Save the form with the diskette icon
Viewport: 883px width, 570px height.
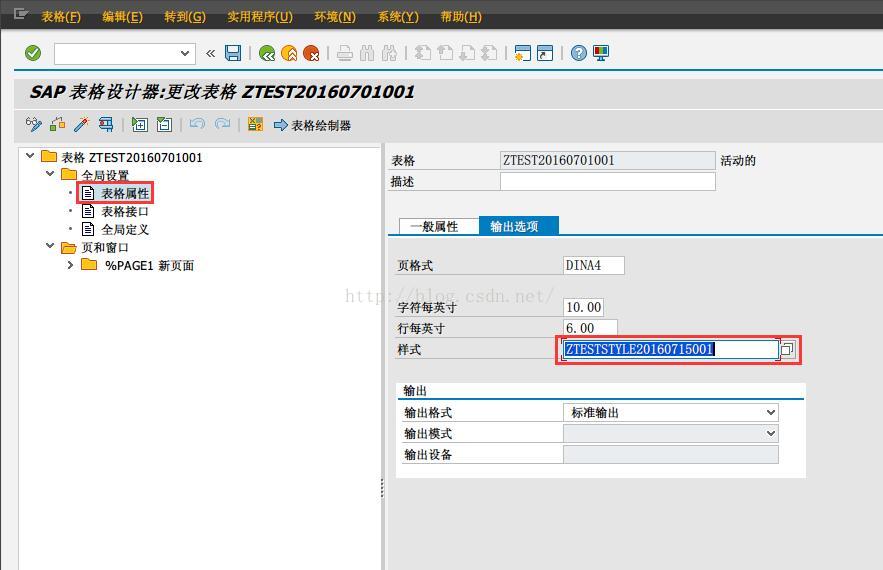(x=233, y=54)
